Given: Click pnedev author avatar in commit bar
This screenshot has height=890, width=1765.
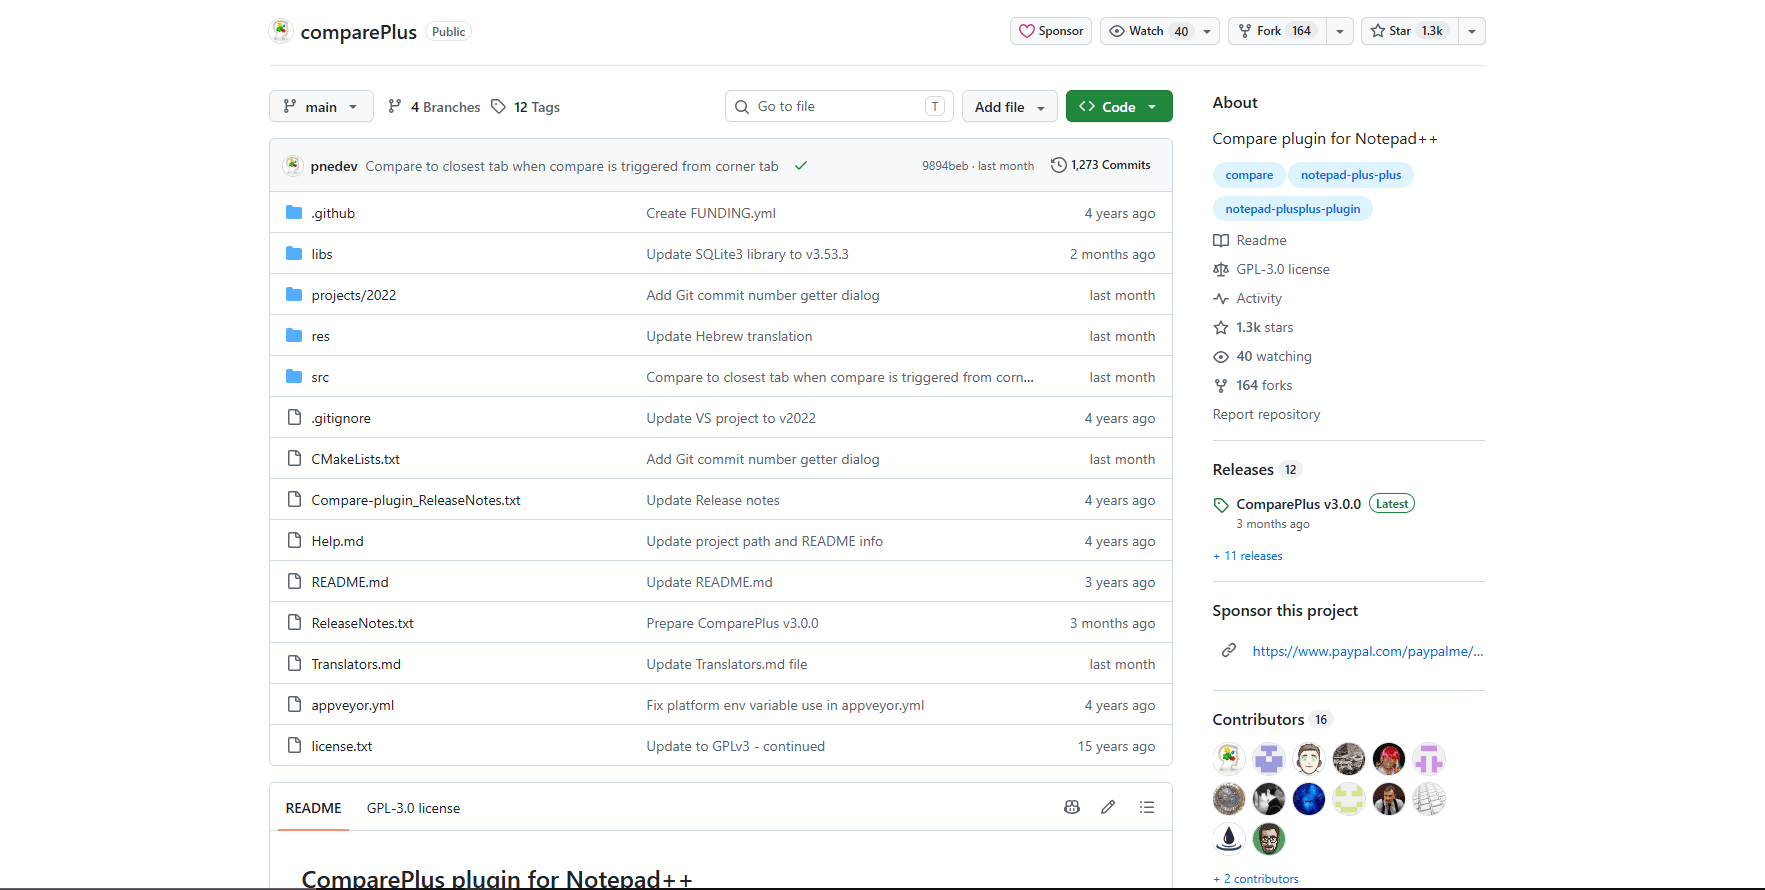Looking at the screenshot, I should click(x=293, y=165).
